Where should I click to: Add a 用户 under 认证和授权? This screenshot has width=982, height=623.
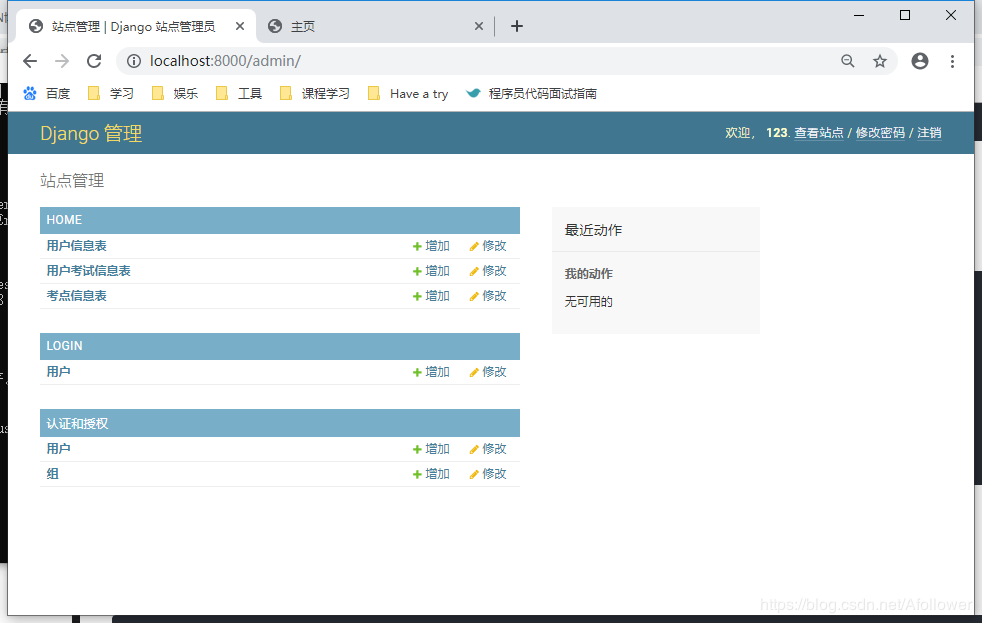431,449
